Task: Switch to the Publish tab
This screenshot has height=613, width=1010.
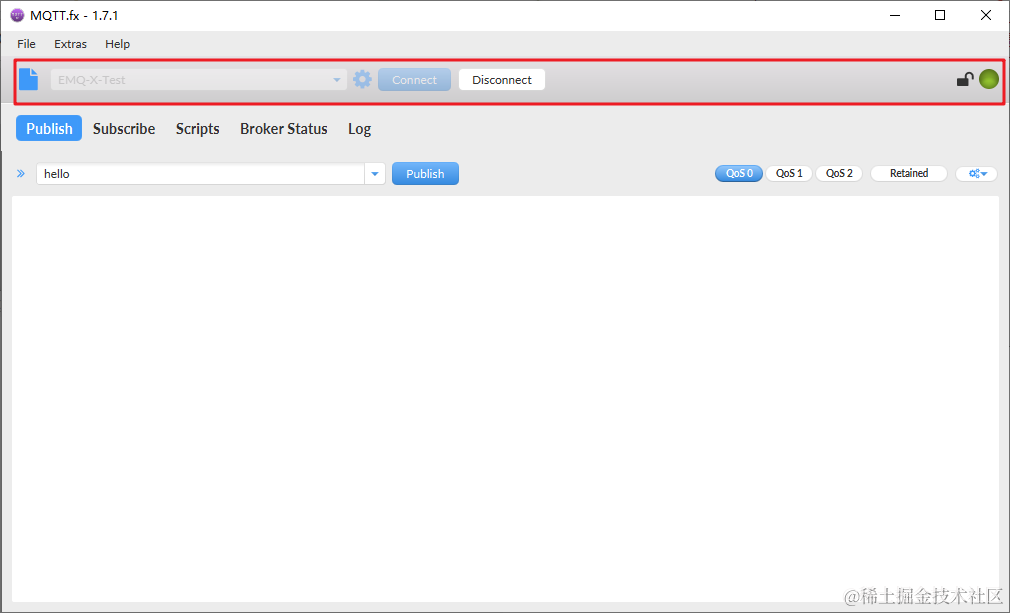Action: [49, 128]
